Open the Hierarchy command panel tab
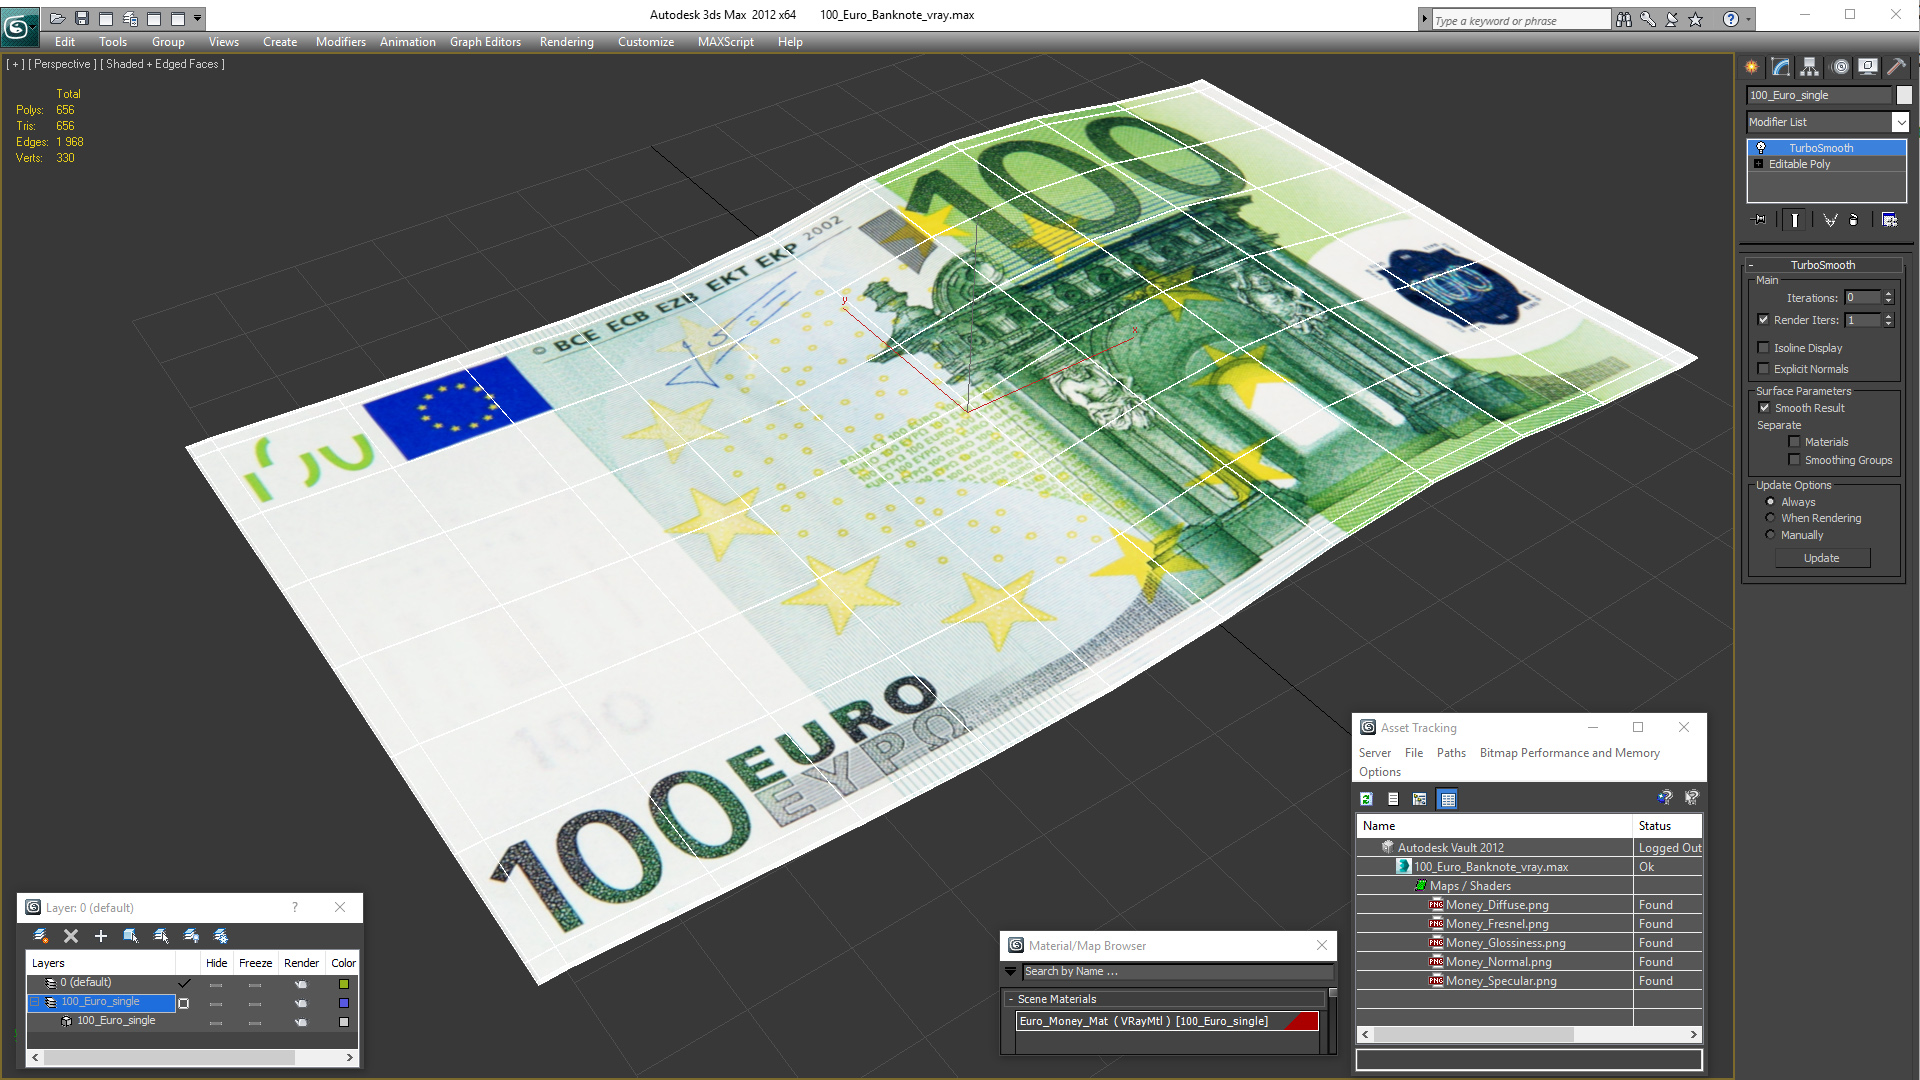This screenshot has height=1080, width=1920. [1810, 67]
